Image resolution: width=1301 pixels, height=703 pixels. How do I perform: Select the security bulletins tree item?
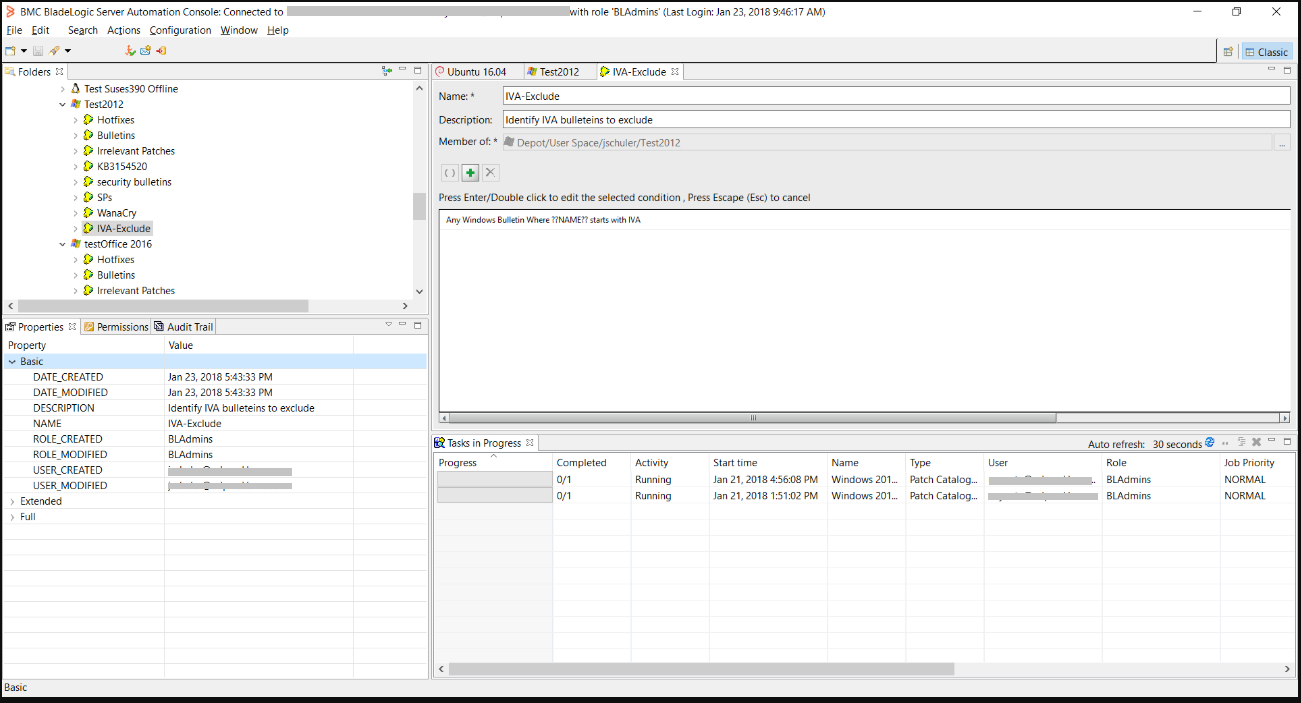[x=134, y=182]
